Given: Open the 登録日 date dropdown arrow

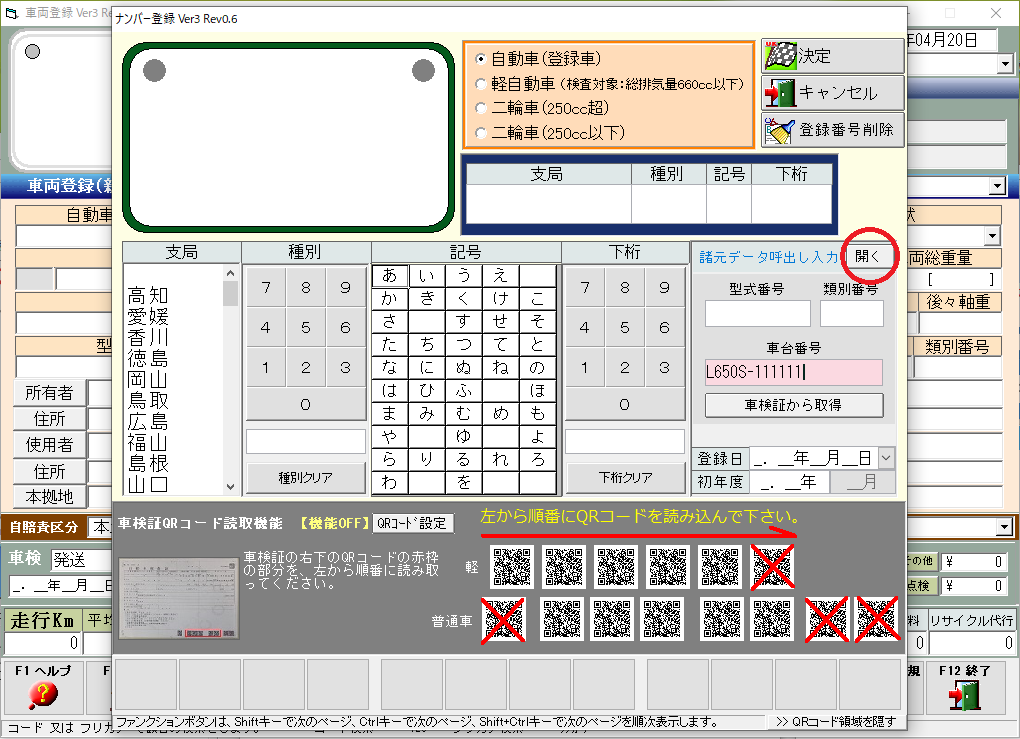Looking at the screenshot, I should click(x=886, y=458).
